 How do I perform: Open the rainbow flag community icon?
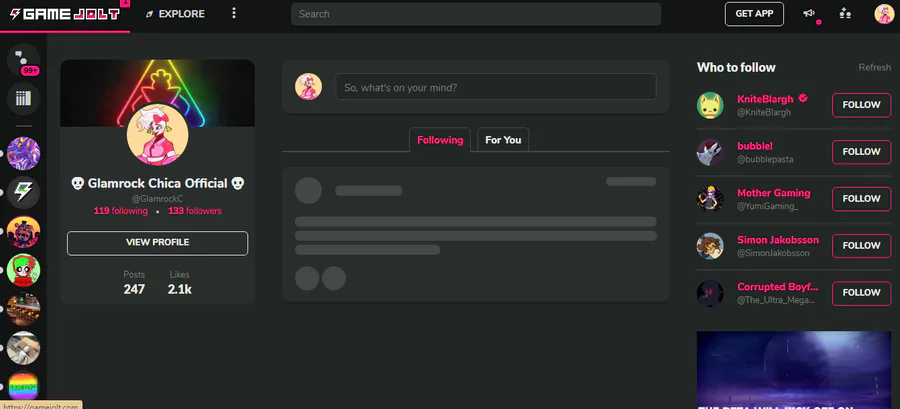click(24, 387)
